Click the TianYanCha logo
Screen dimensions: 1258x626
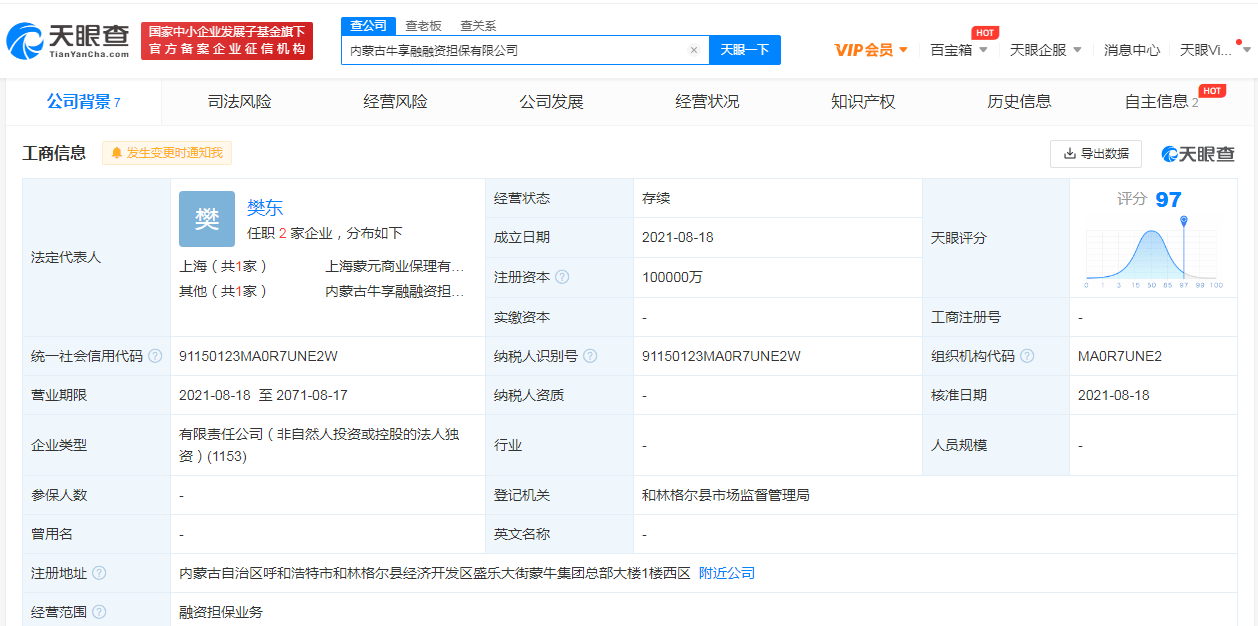68,40
